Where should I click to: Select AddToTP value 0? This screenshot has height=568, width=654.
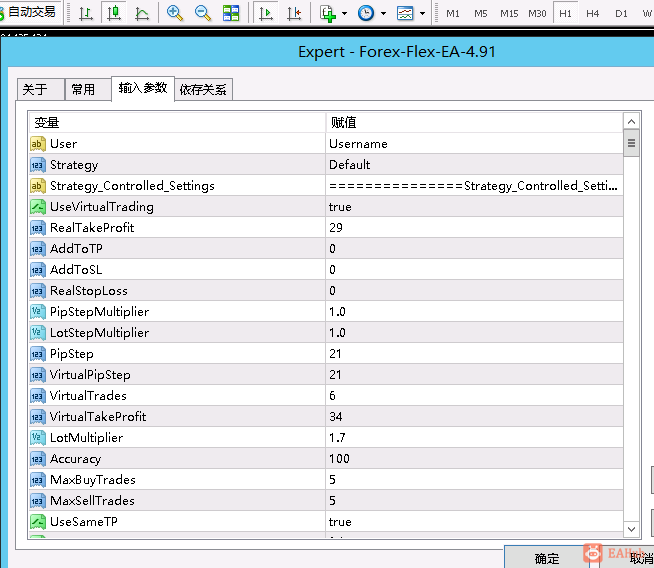pyautogui.click(x=474, y=249)
